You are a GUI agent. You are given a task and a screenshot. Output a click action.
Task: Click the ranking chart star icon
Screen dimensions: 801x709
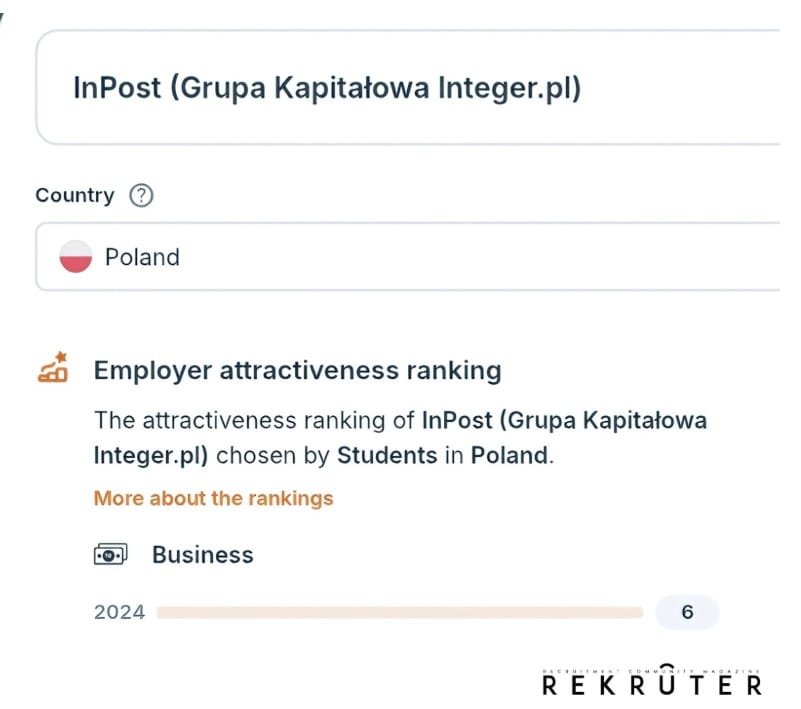[x=53, y=370]
